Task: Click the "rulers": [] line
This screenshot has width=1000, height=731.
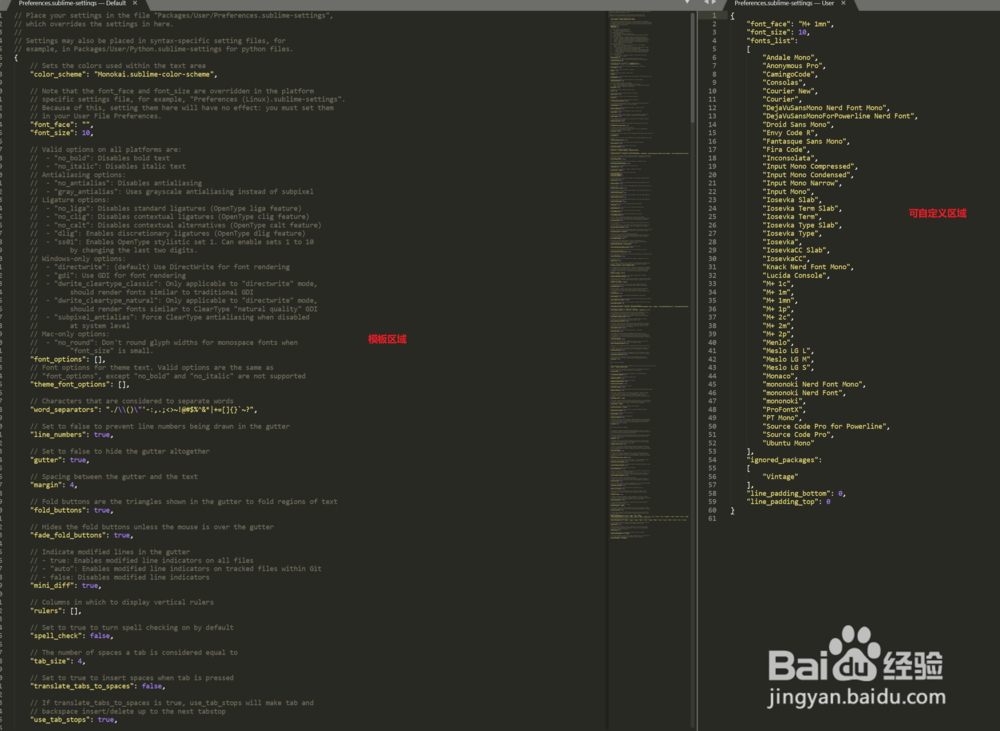Action: point(55,611)
